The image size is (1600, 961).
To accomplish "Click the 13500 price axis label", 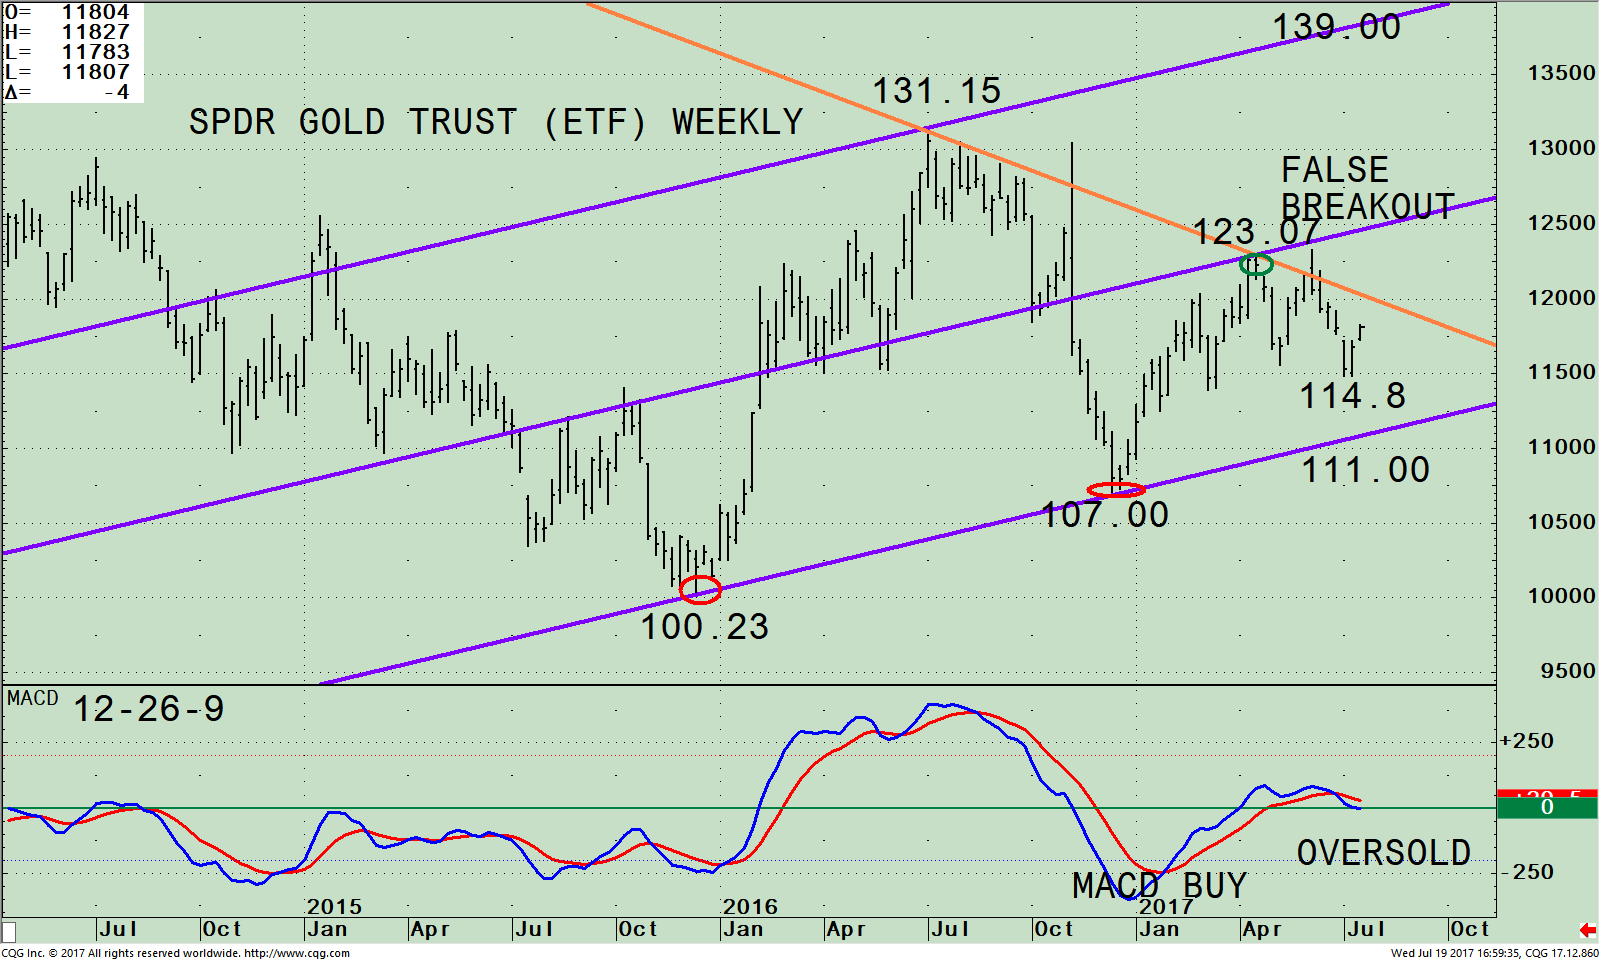I will click(1562, 73).
